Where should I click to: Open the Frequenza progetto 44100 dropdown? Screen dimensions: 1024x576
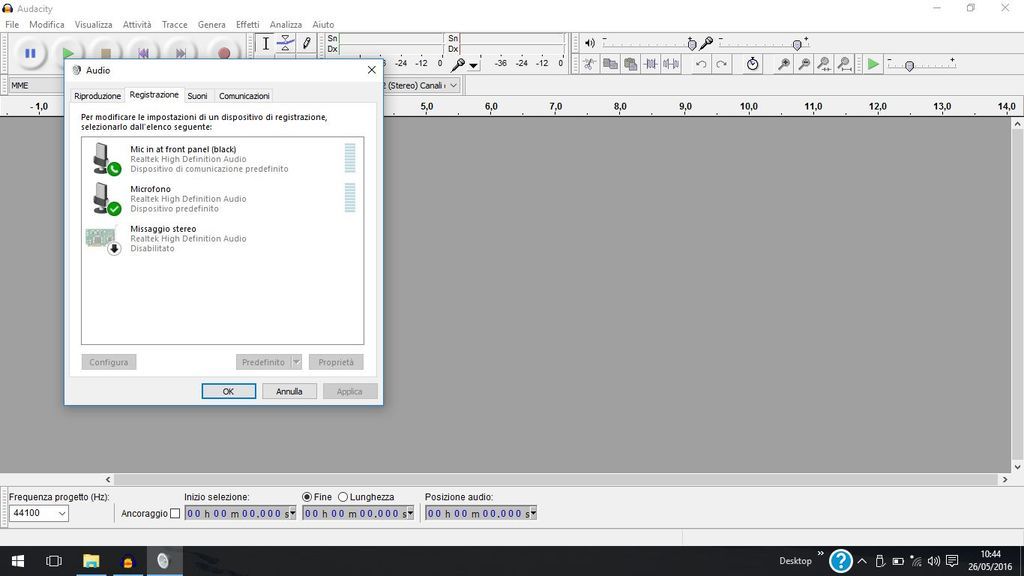pos(61,514)
